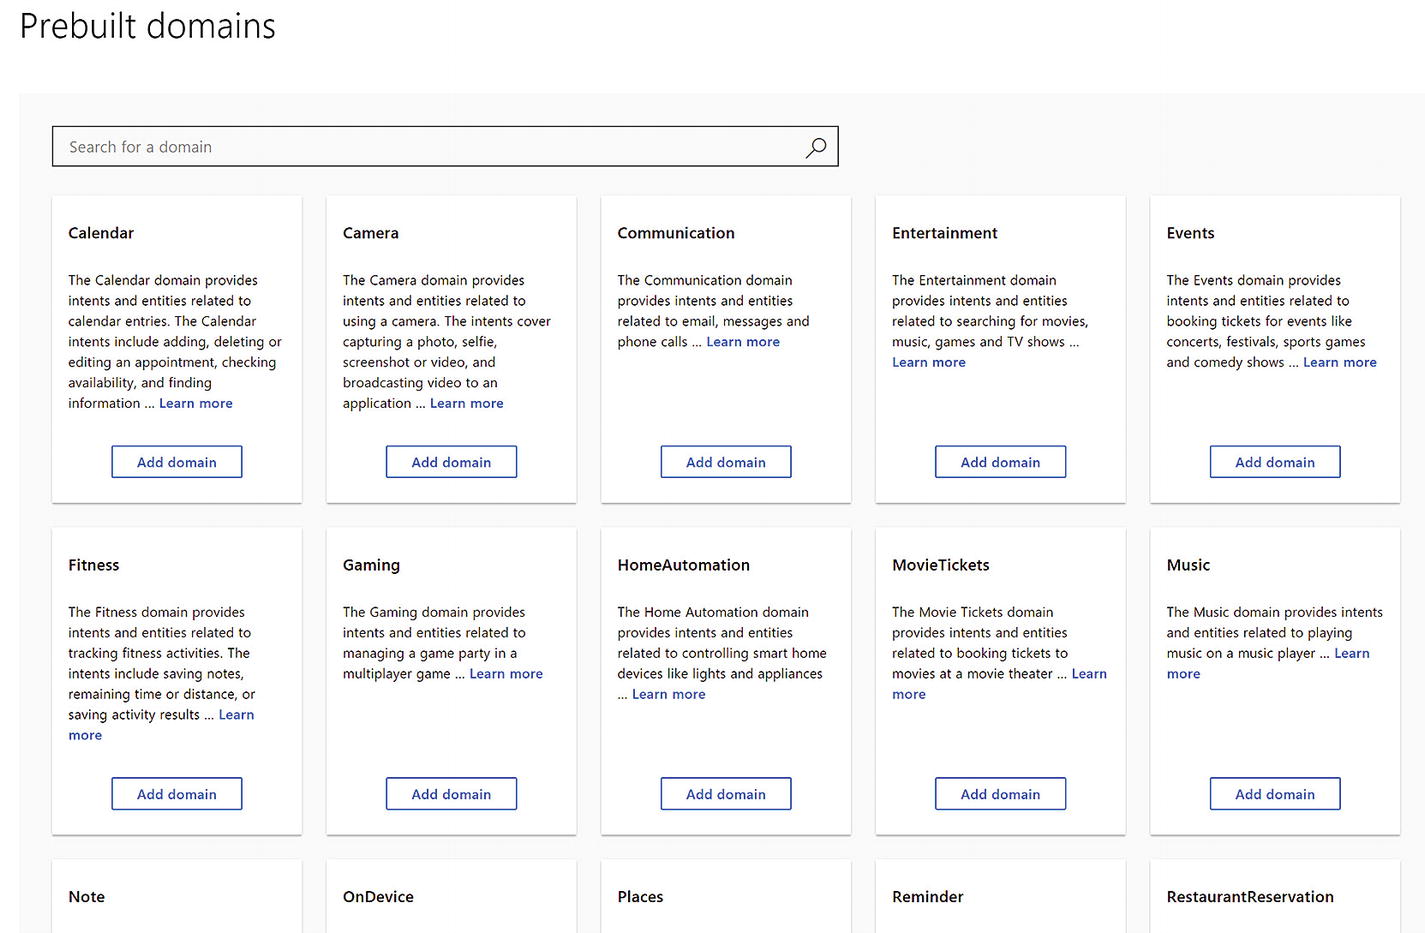The width and height of the screenshot is (1425, 933).
Task: Add the Calendar domain
Action: tap(177, 462)
